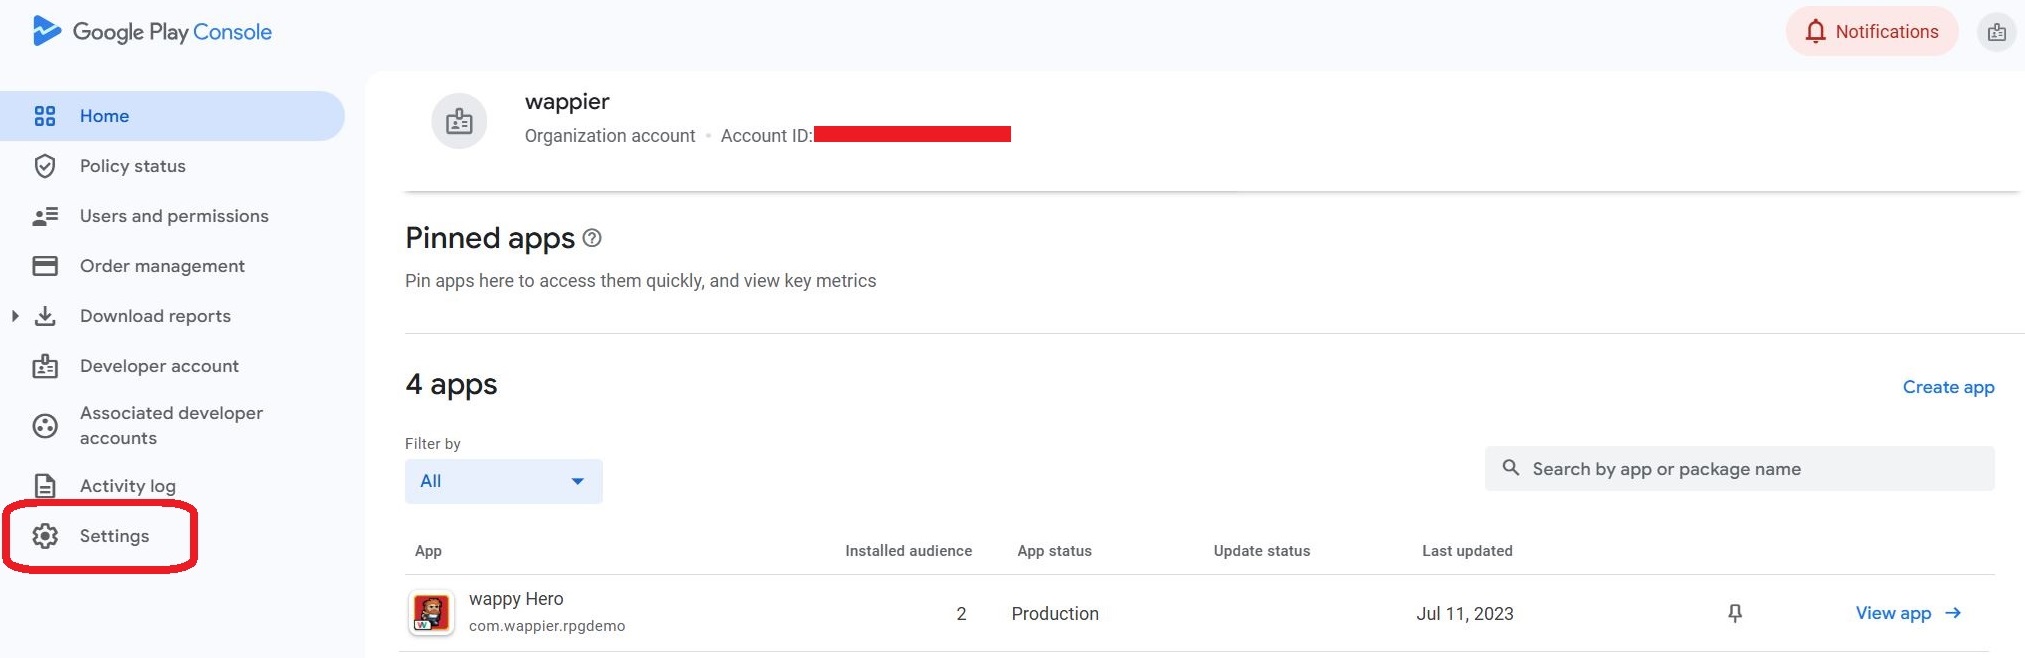Viewport: 2025px width, 658px height.
Task: Click the wappy Hero app name
Action: point(516,599)
